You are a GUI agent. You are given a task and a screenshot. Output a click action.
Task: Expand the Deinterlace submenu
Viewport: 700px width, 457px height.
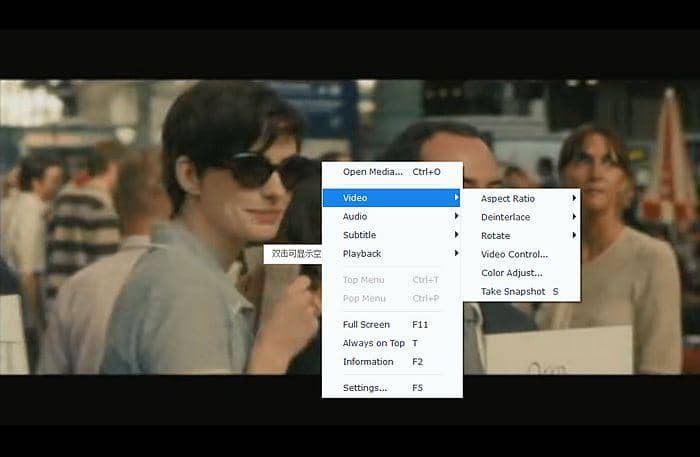521,217
